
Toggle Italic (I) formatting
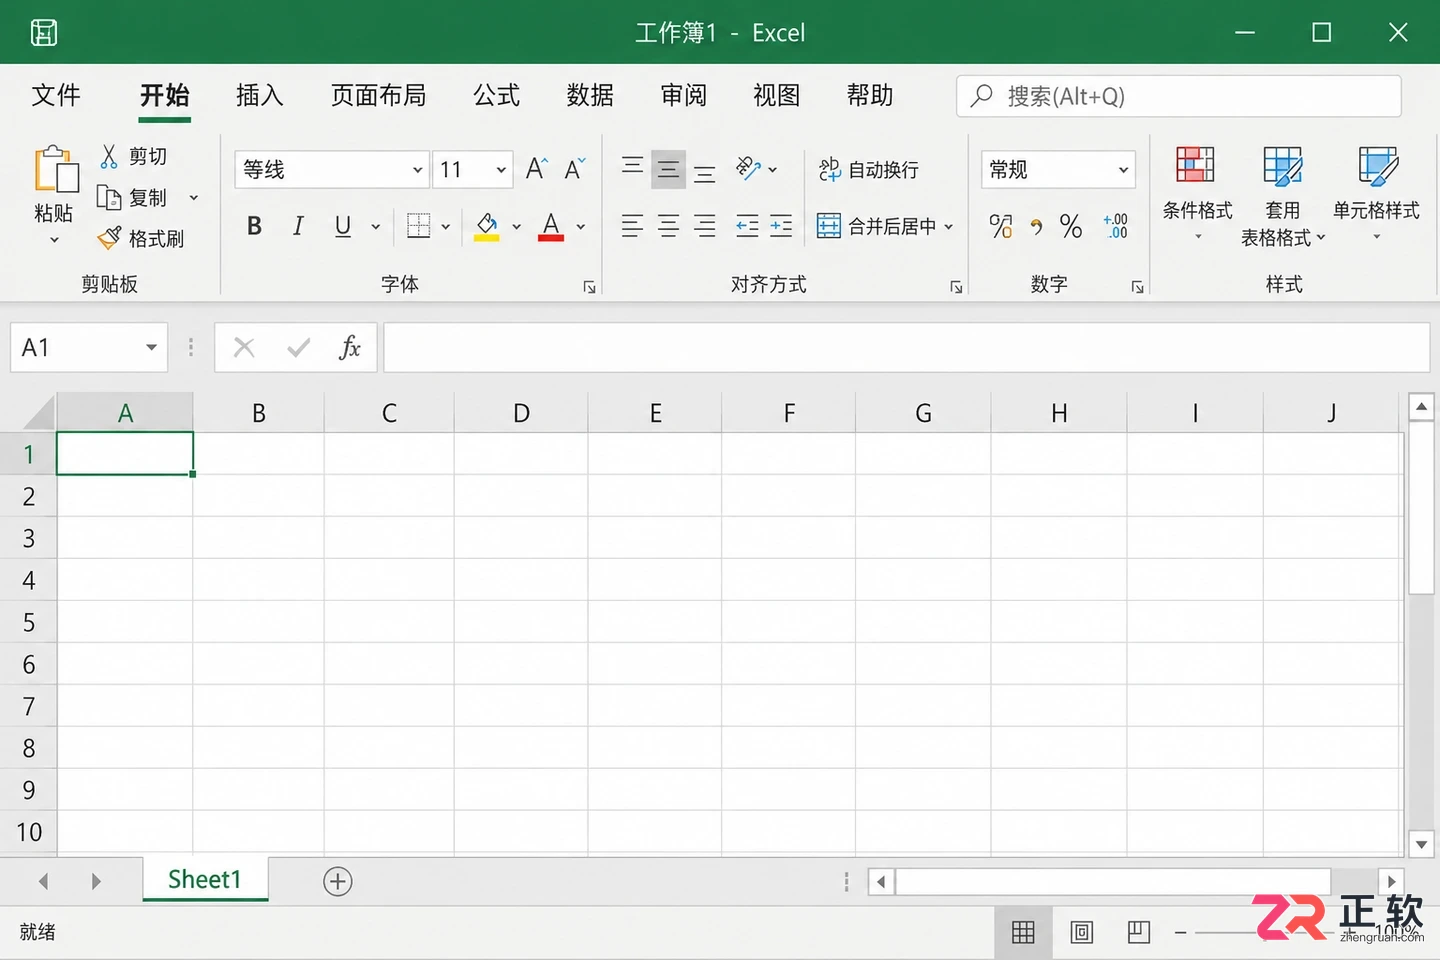[298, 226]
